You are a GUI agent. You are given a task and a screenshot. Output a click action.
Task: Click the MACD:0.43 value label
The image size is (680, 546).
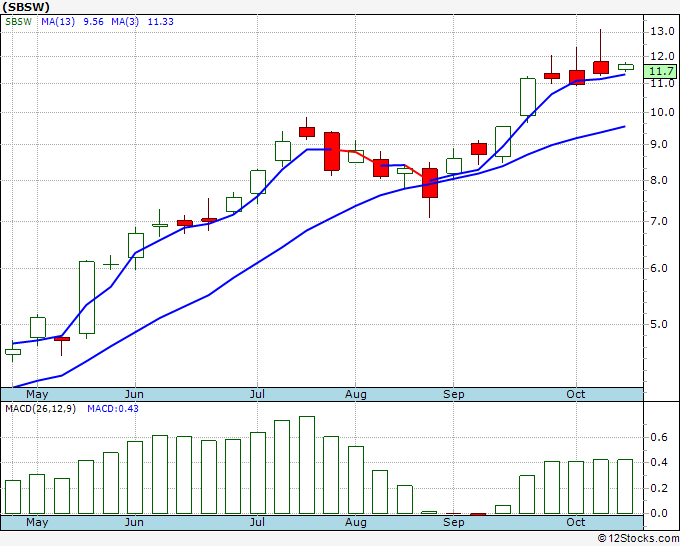tap(113, 409)
